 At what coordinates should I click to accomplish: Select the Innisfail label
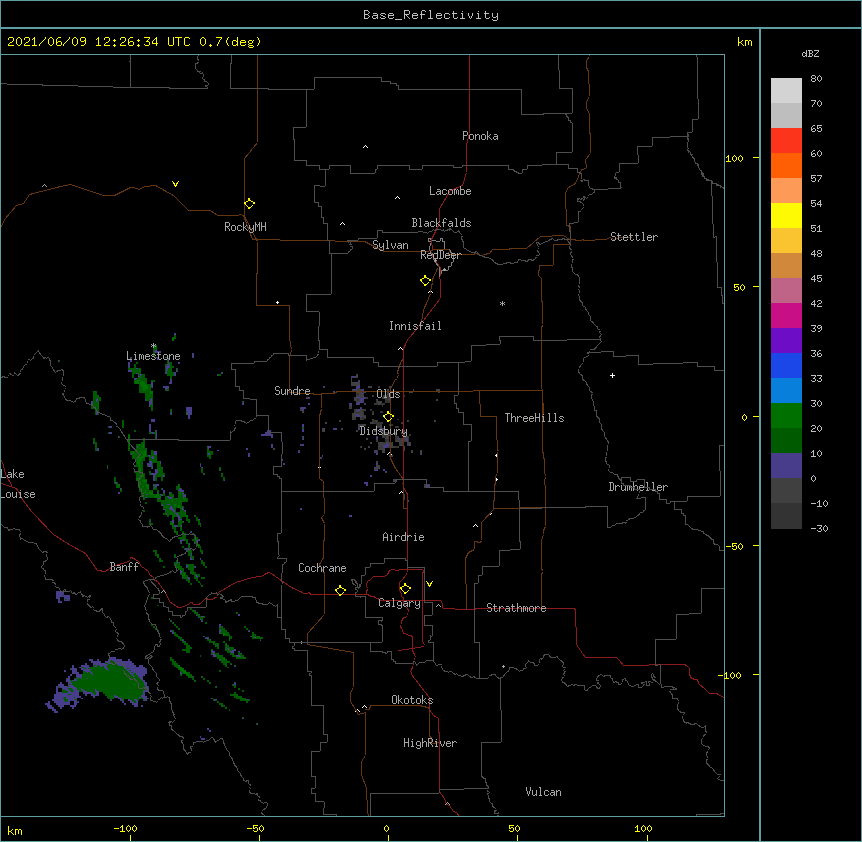415,326
